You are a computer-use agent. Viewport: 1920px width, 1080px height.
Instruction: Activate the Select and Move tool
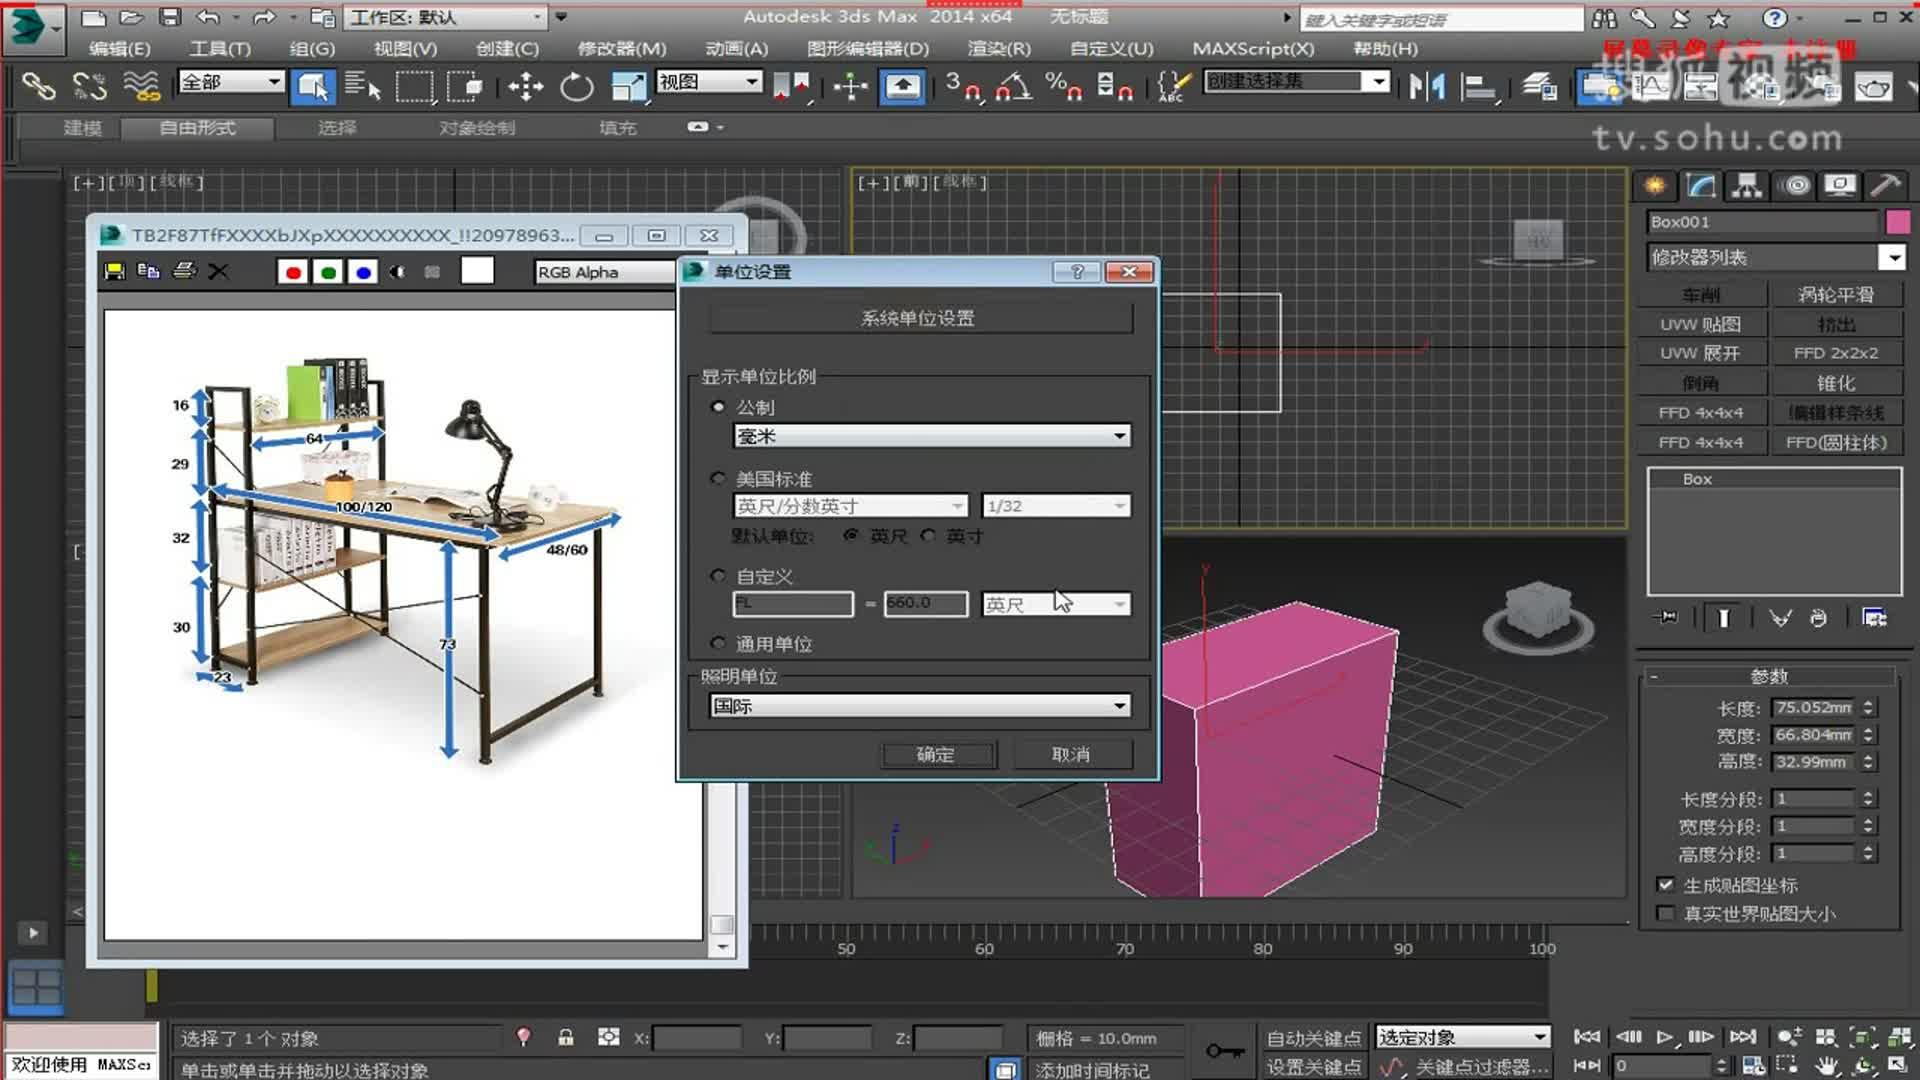(x=526, y=87)
